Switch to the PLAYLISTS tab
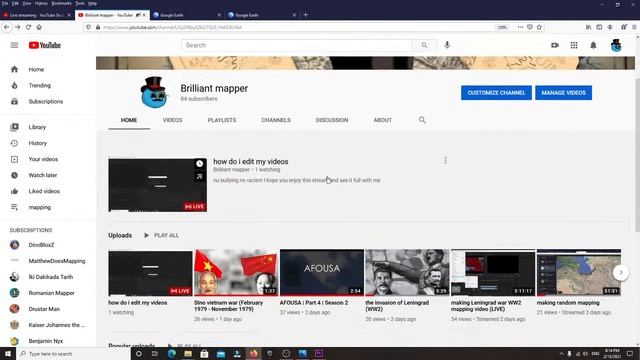 (222, 120)
